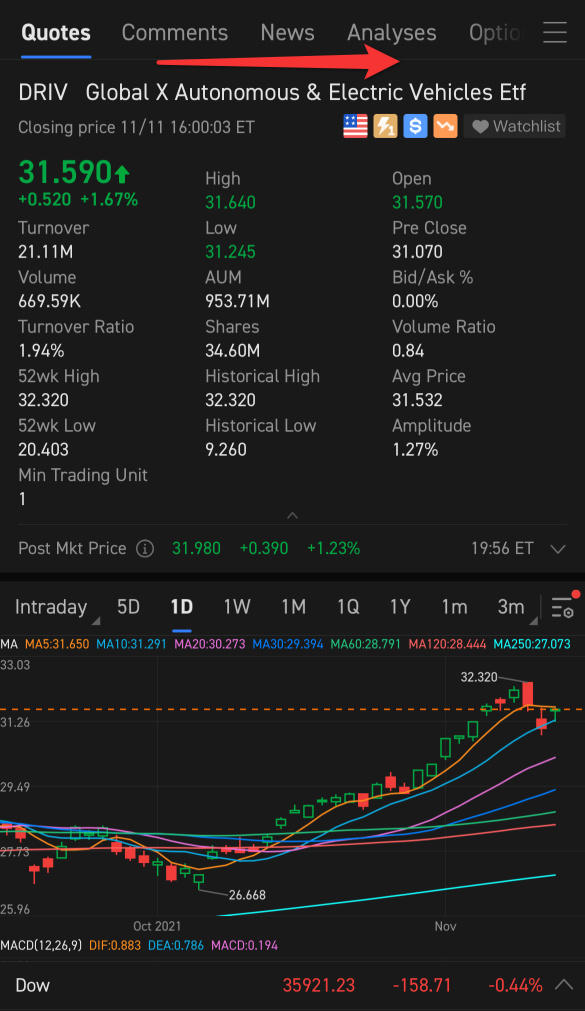585x1011 pixels.
Task: Tap the Historical Low value 9.260
Action: pos(226,449)
